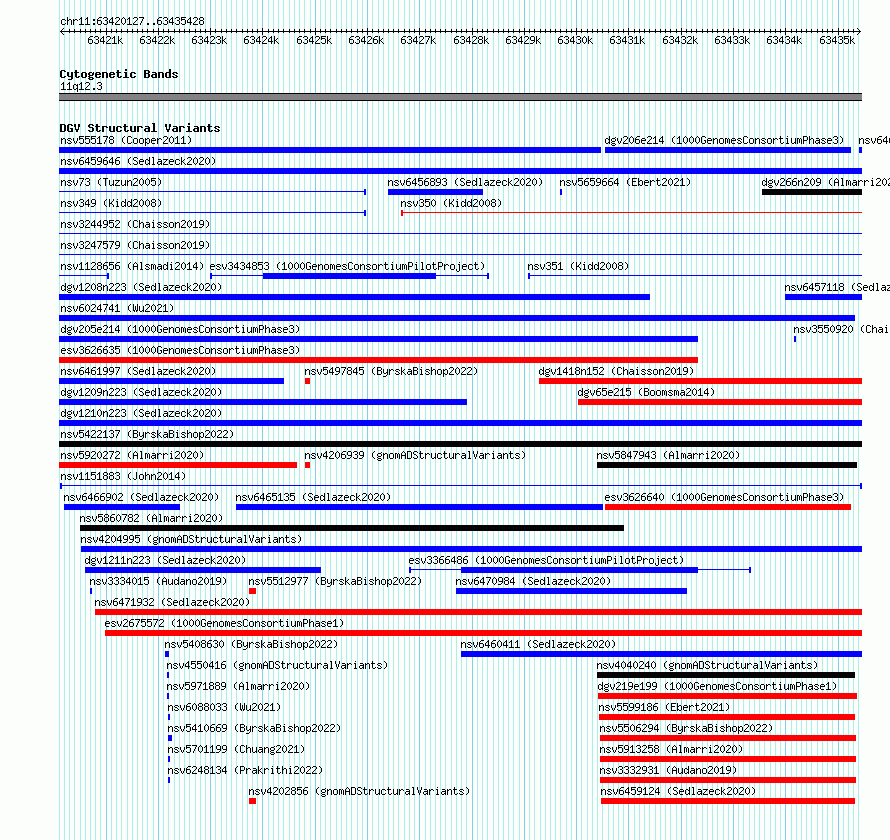
Task: Click nsv3334015 (Audano2019) label
Action: pos(158,581)
